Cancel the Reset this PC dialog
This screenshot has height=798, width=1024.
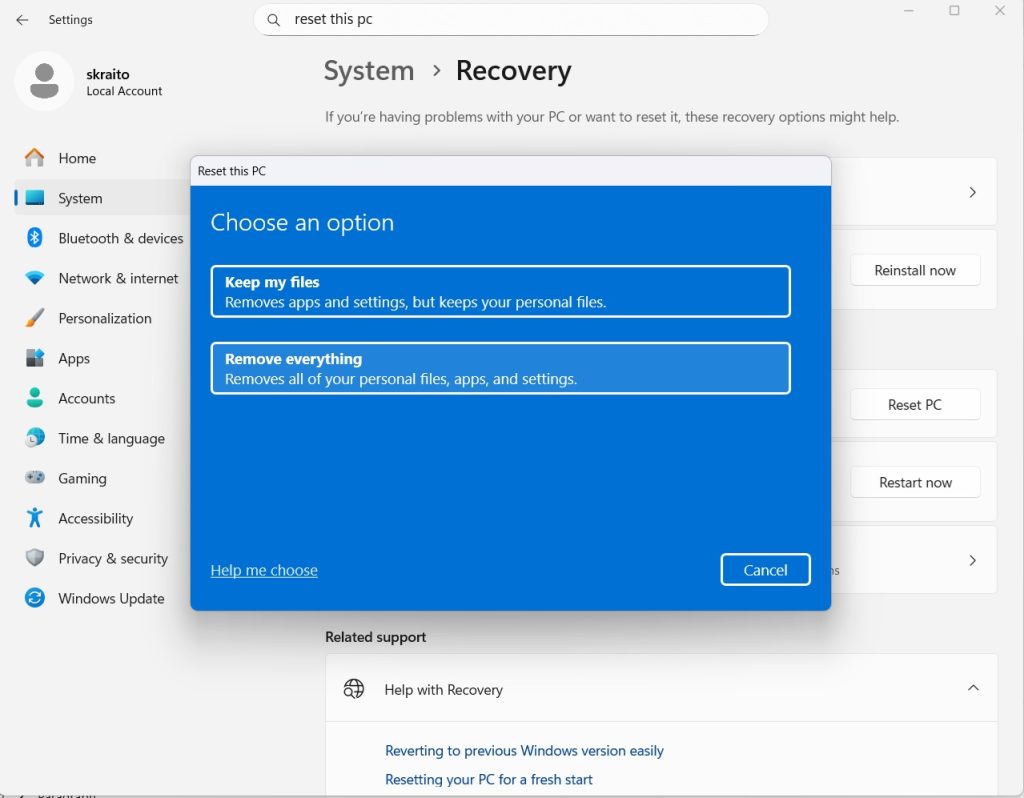765,569
